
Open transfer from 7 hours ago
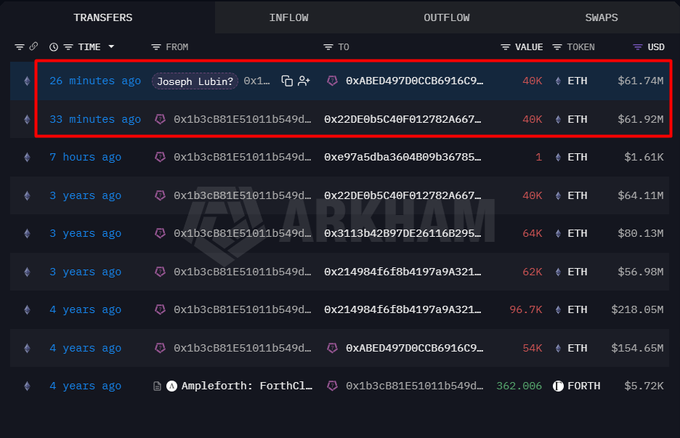85,157
